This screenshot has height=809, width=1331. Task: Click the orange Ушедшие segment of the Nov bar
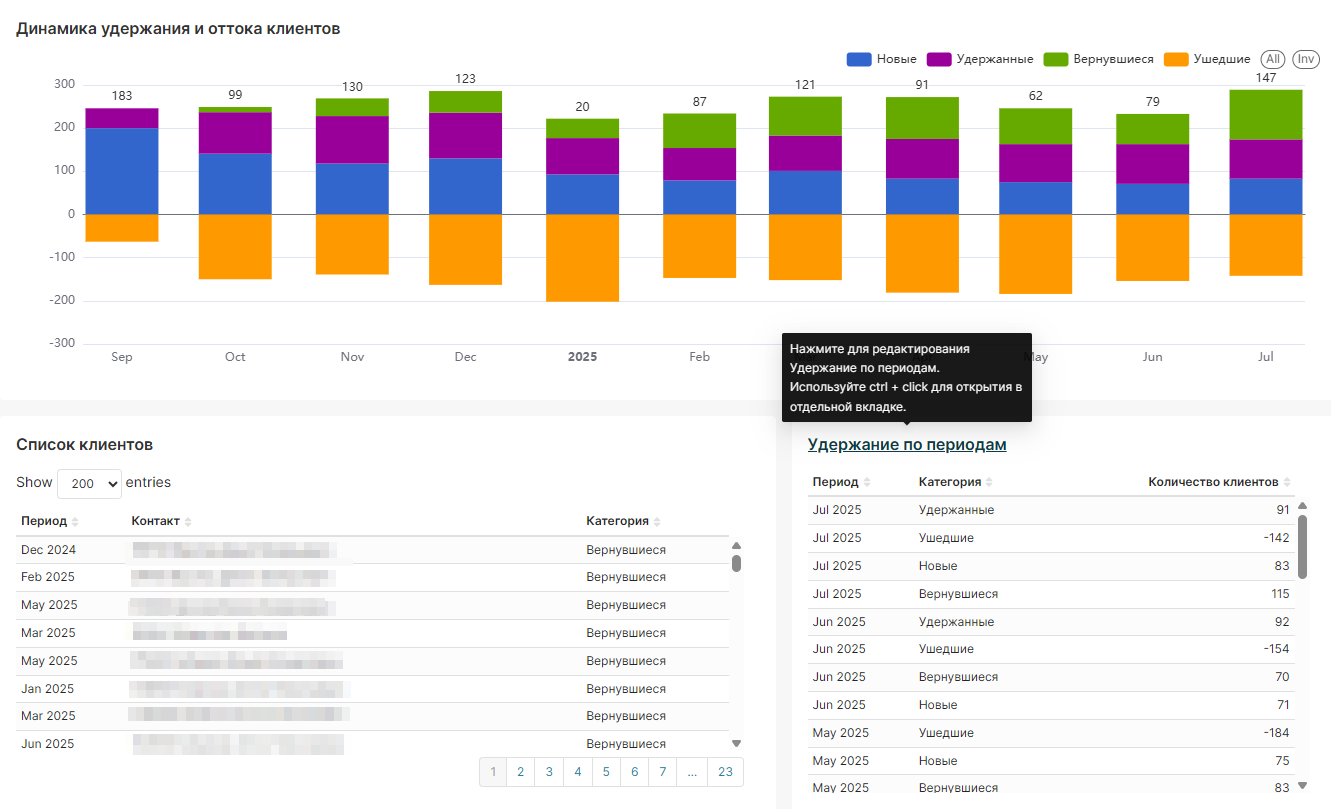[352, 244]
